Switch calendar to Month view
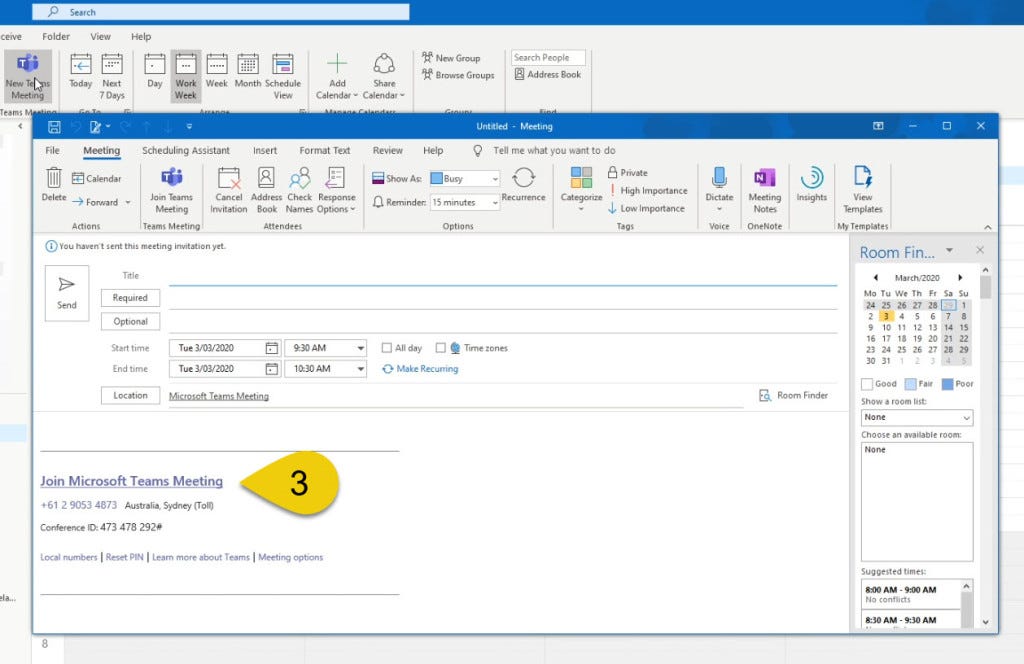The height and width of the screenshot is (664, 1024). tap(248, 71)
